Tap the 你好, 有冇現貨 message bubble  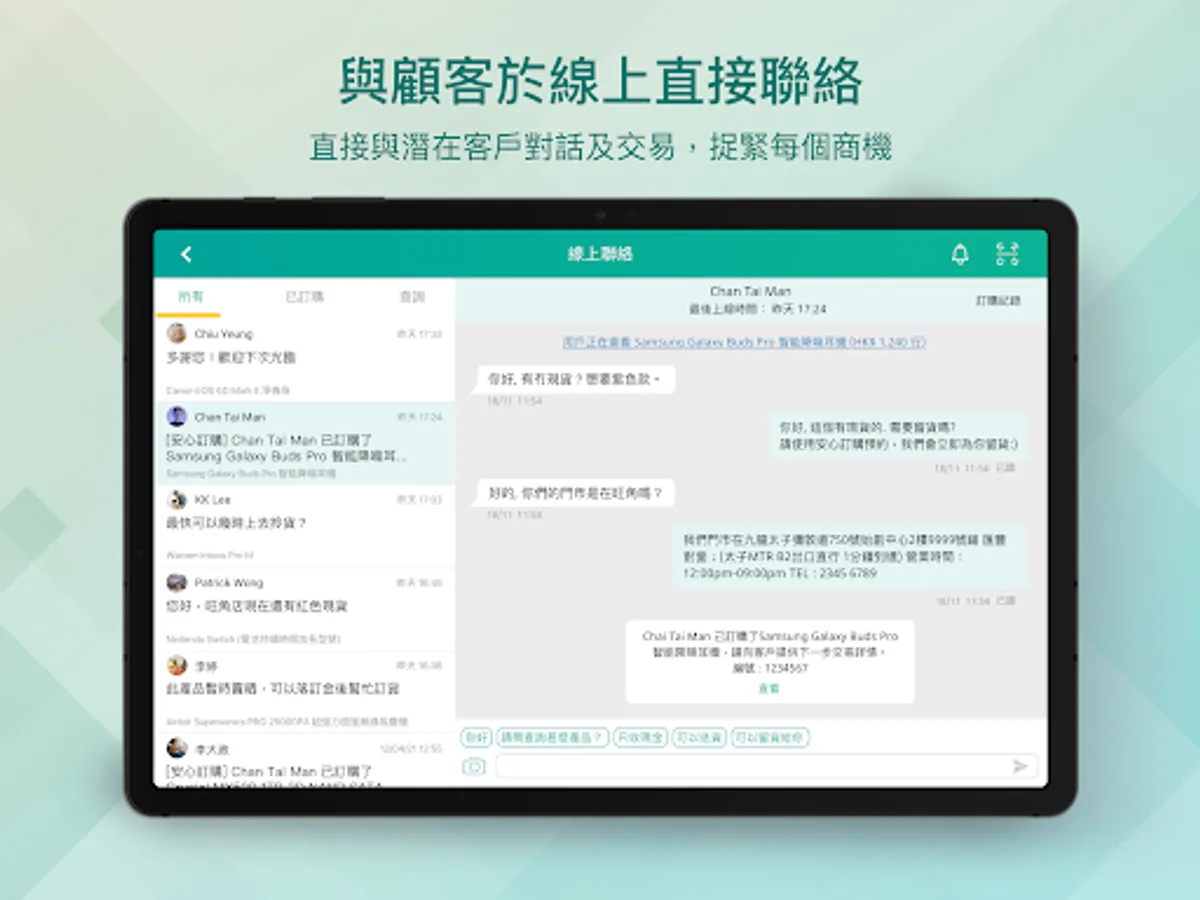[x=576, y=379]
